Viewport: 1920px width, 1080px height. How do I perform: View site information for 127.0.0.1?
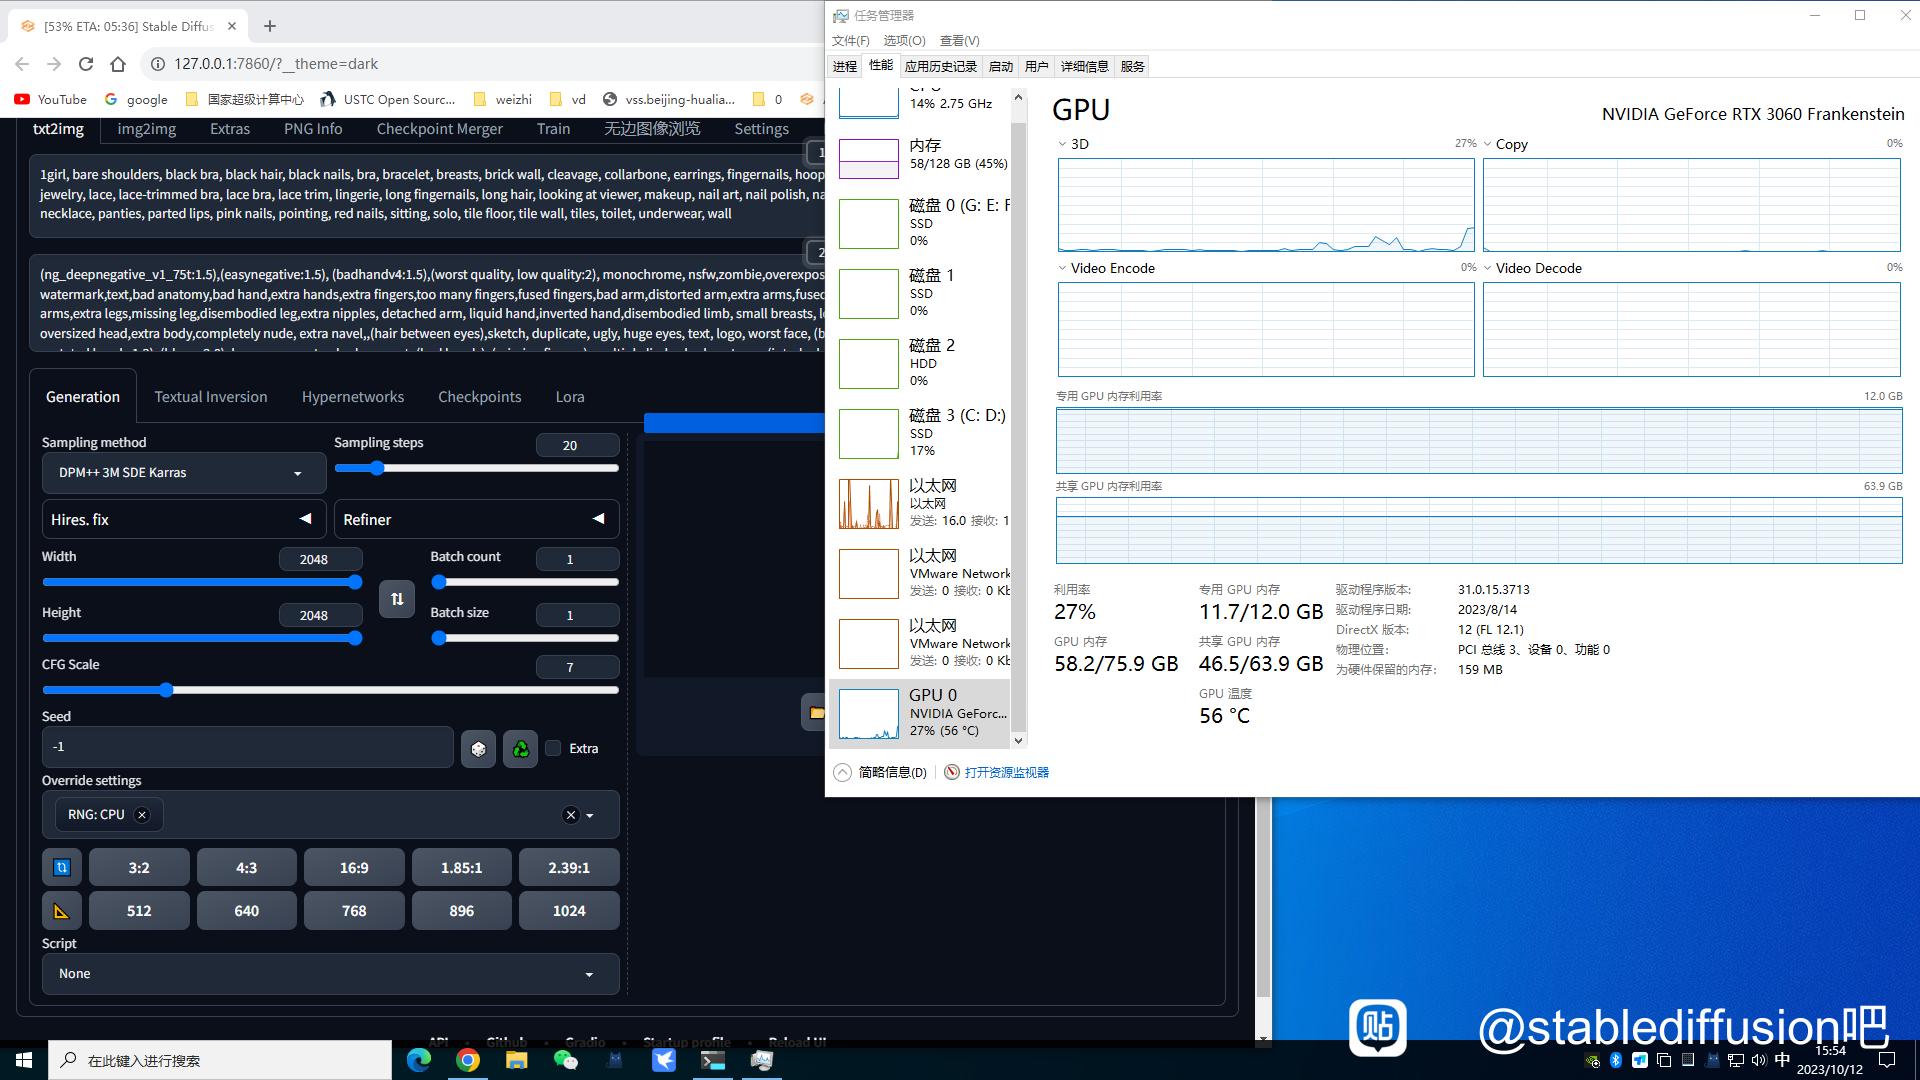(157, 64)
